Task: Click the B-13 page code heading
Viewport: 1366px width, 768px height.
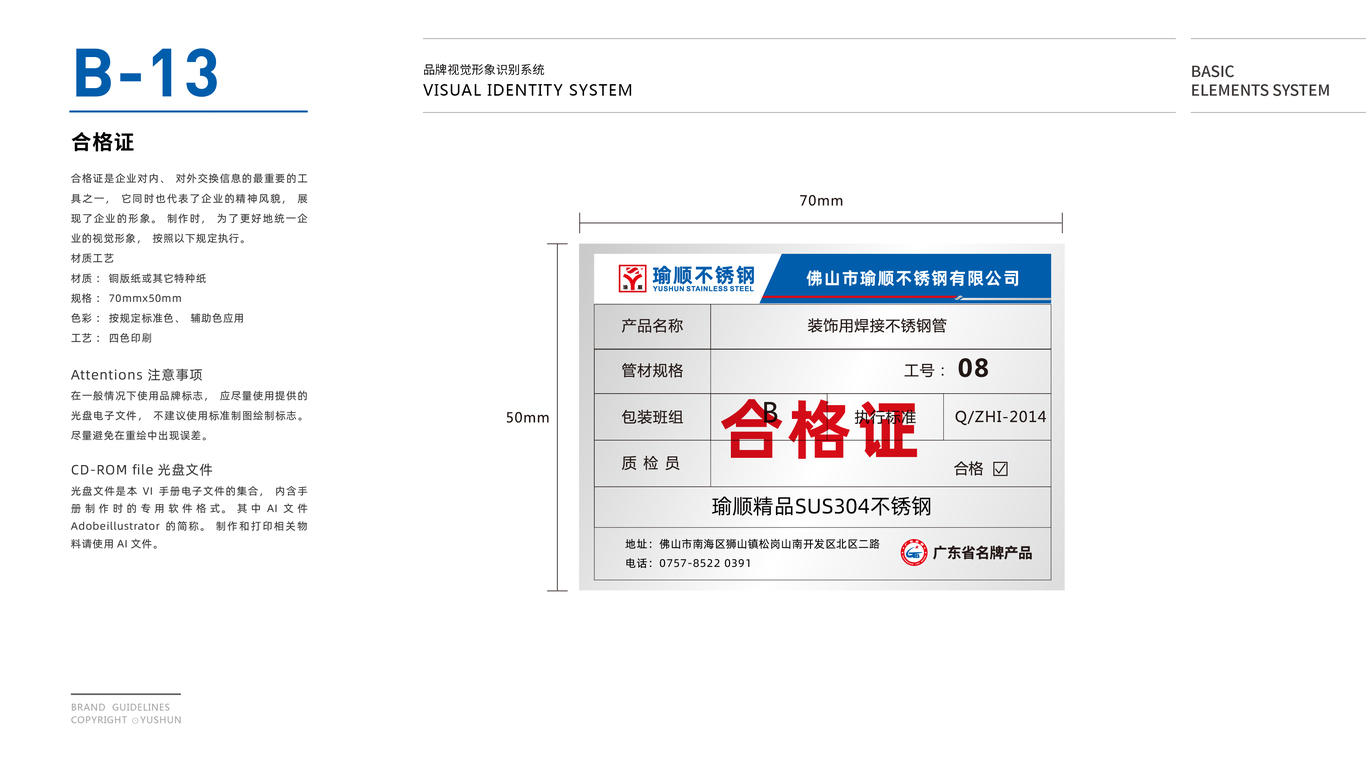Action: 146,73
